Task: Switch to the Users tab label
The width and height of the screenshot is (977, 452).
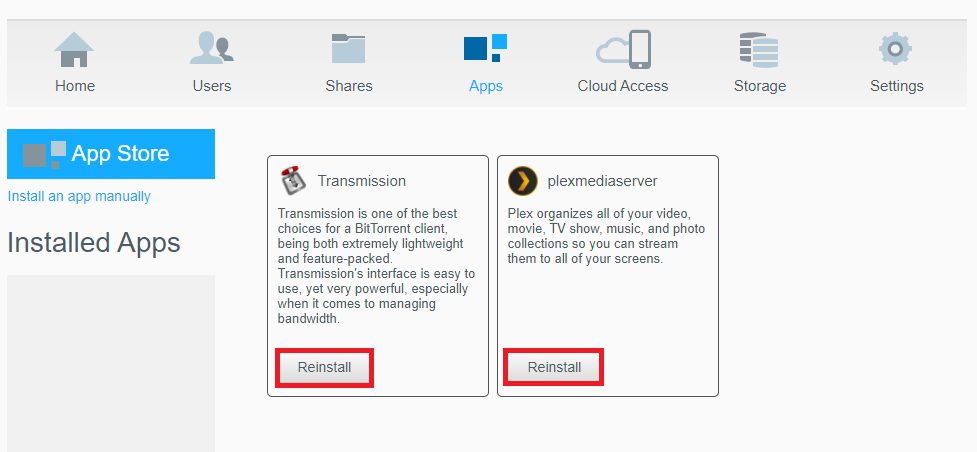Action: 212,86
